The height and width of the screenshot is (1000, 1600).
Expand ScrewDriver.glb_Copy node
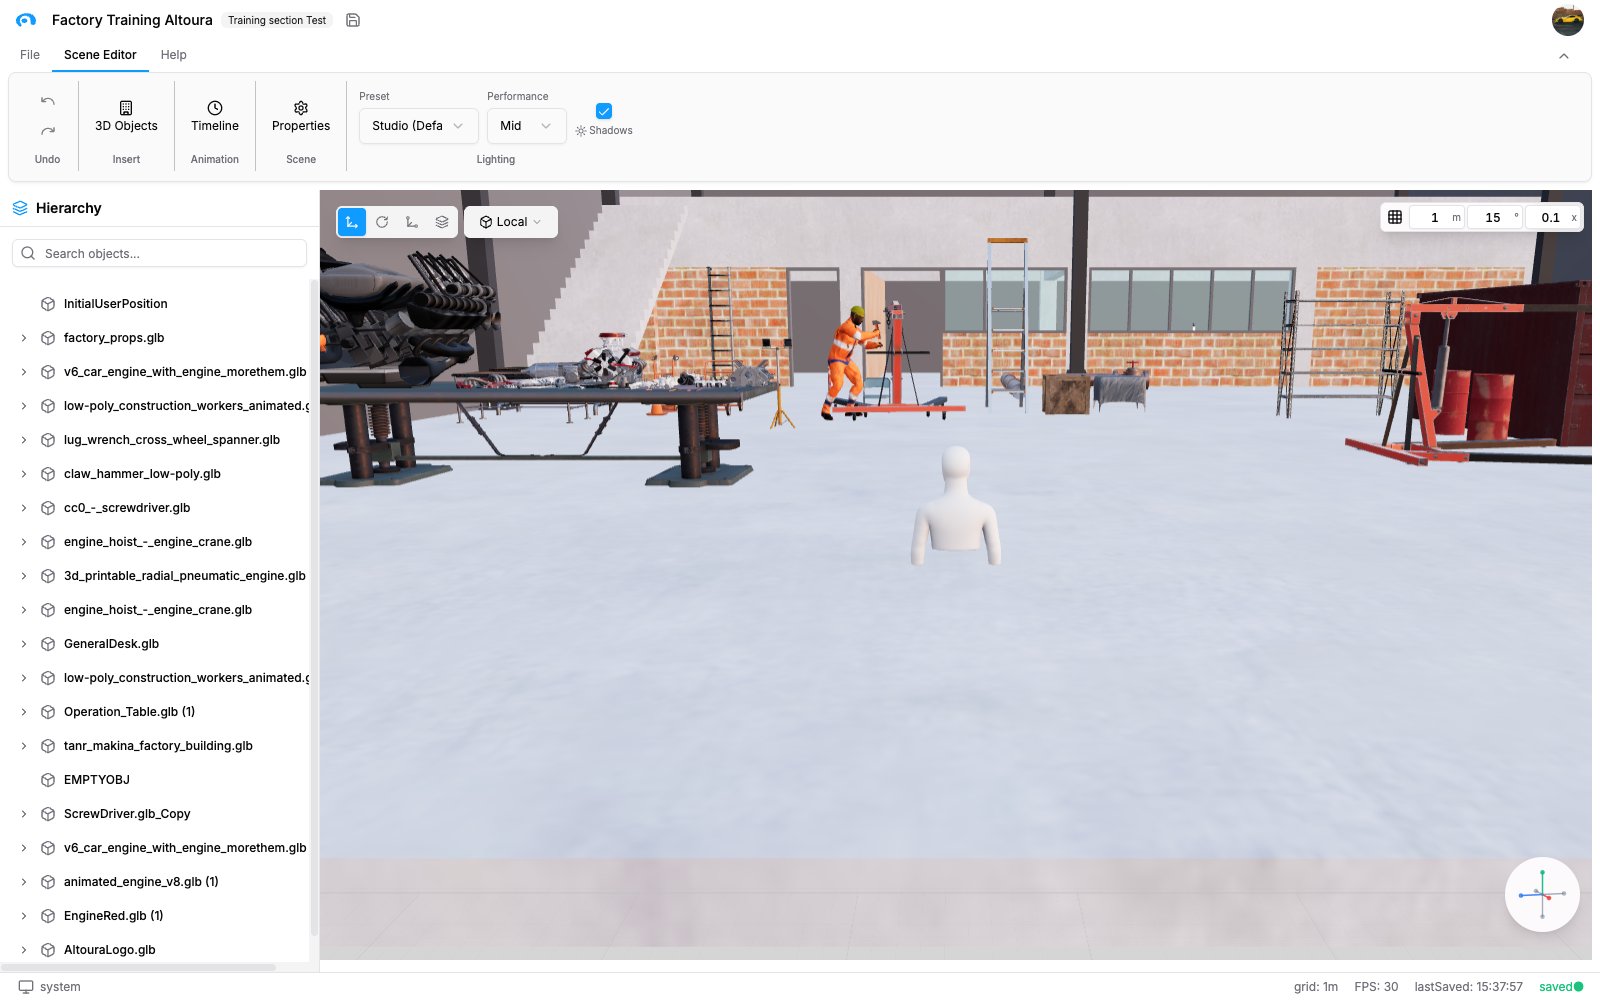click(x=24, y=814)
